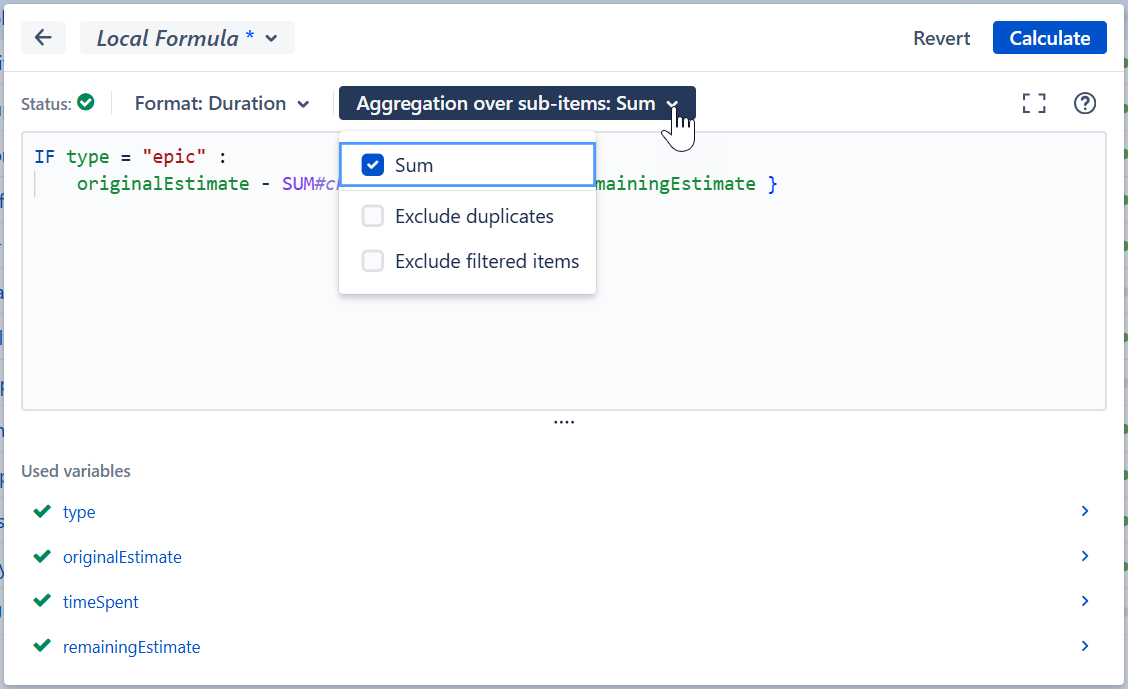The image size is (1128, 689).
Task: Click the checkmark beside originalEstimate
Action: coord(41,556)
